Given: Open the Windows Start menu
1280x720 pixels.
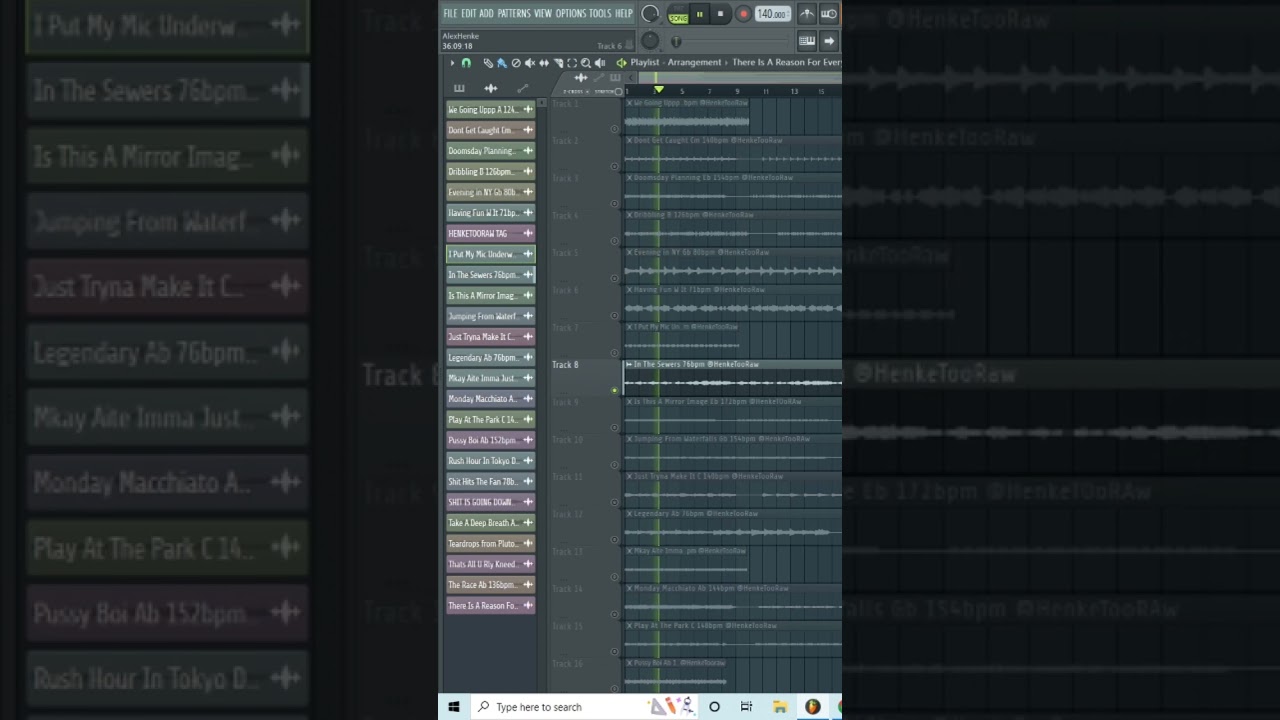Looking at the screenshot, I should 453,707.
